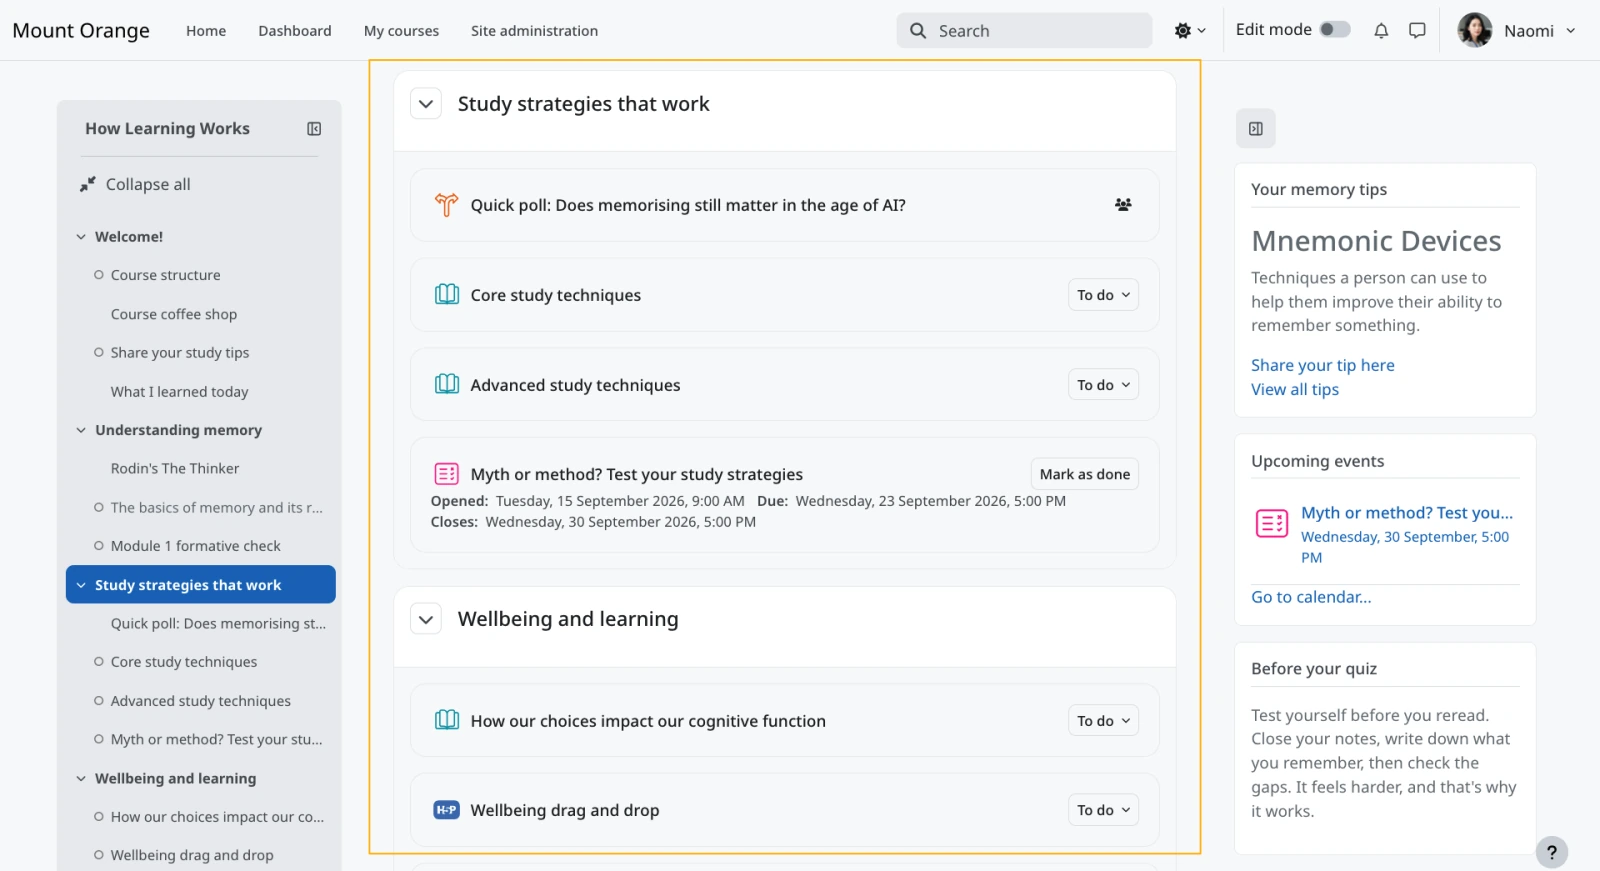This screenshot has width=1600, height=871.
Task: Select Rodin's The Thinker in course index
Action: [x=175, y=469]
